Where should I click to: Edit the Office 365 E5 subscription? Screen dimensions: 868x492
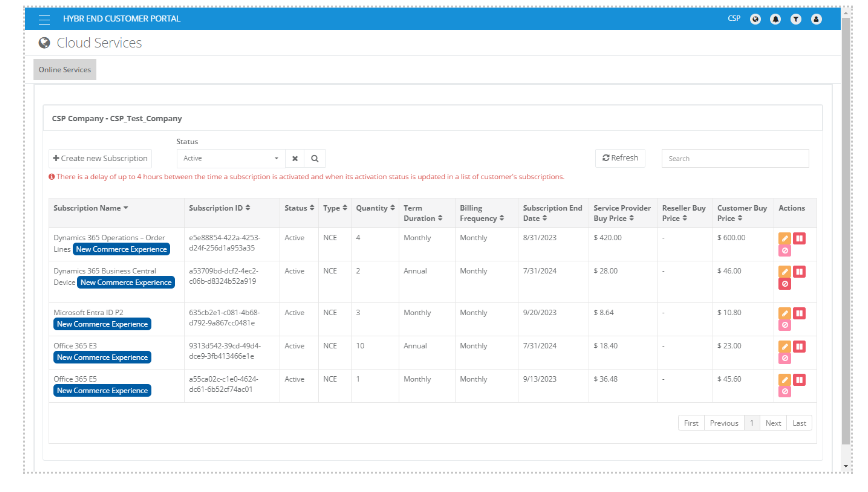pyautogui.click(x=784, y=380)
